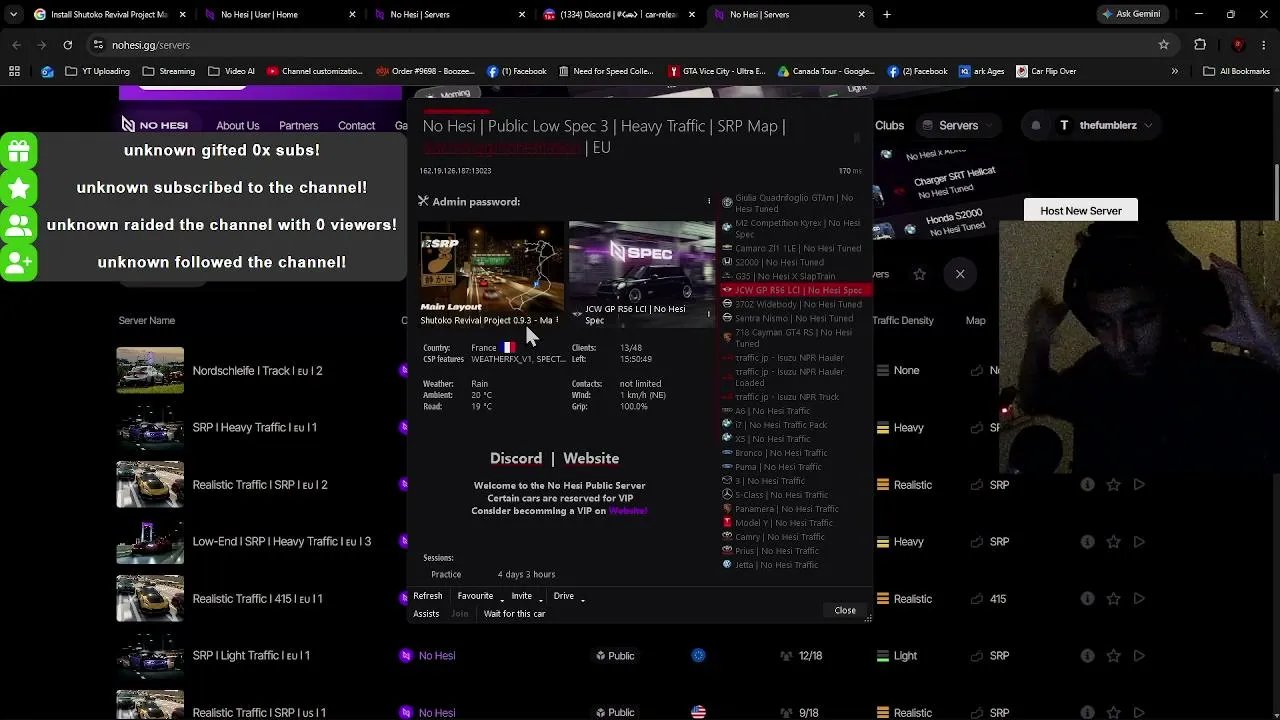
Task: Open the Discord link in the server description
Action: [516, 458]
